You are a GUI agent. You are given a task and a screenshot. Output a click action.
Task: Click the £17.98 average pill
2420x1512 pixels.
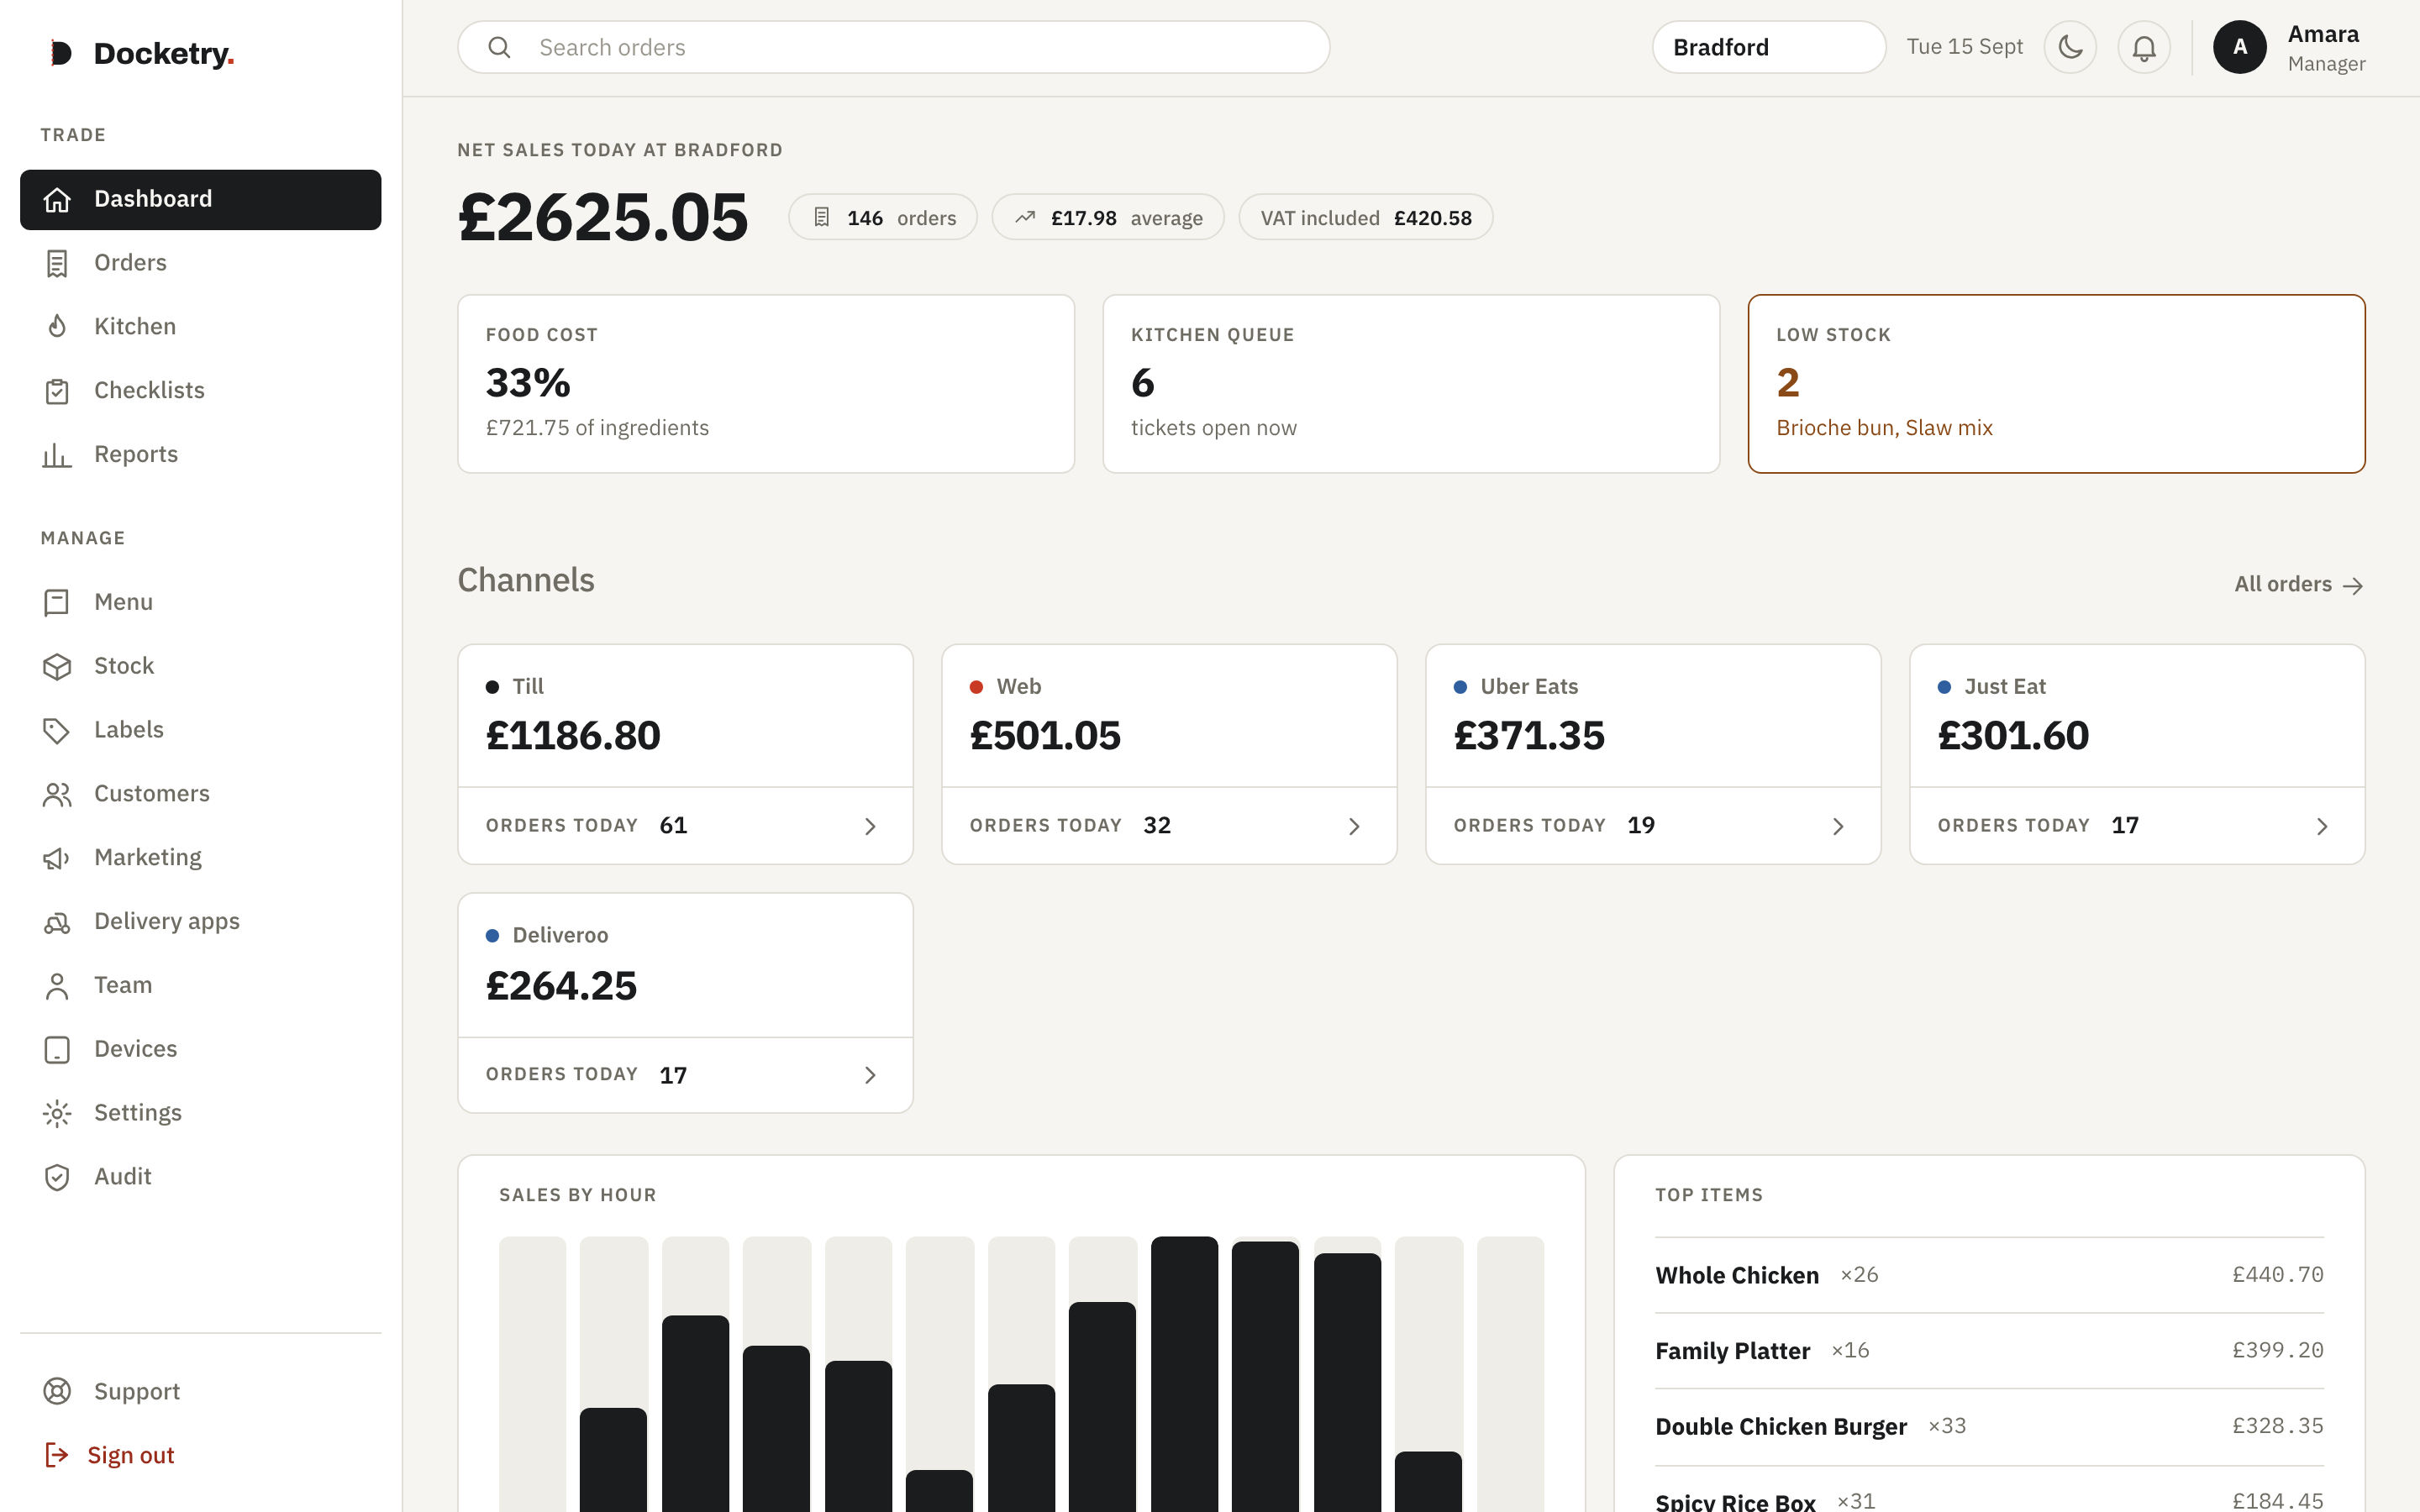[x=1108, y=217]
